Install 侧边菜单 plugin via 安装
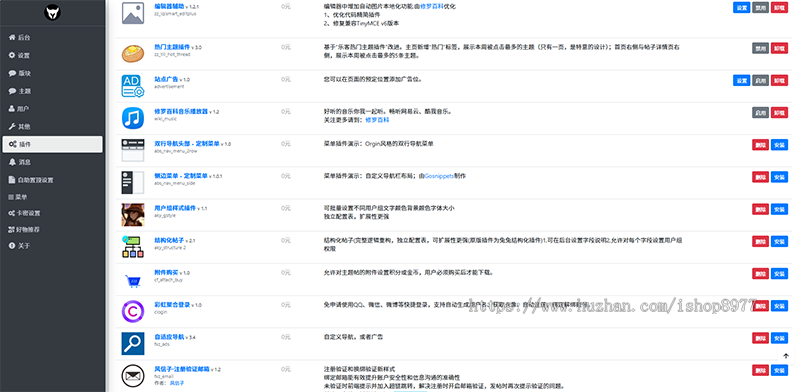 point(779,177)
